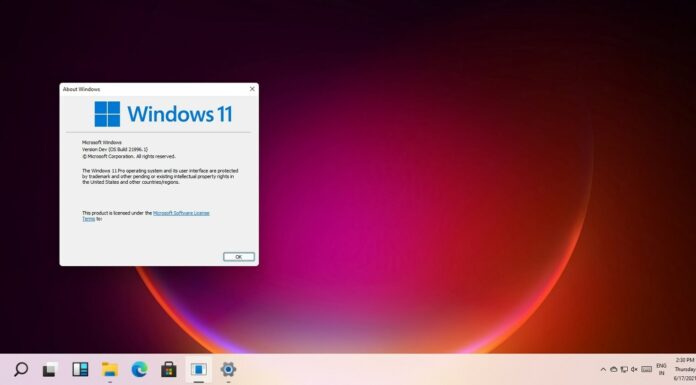
Task: Open Search from the taskbar magnifier
Action: point(21,369)
